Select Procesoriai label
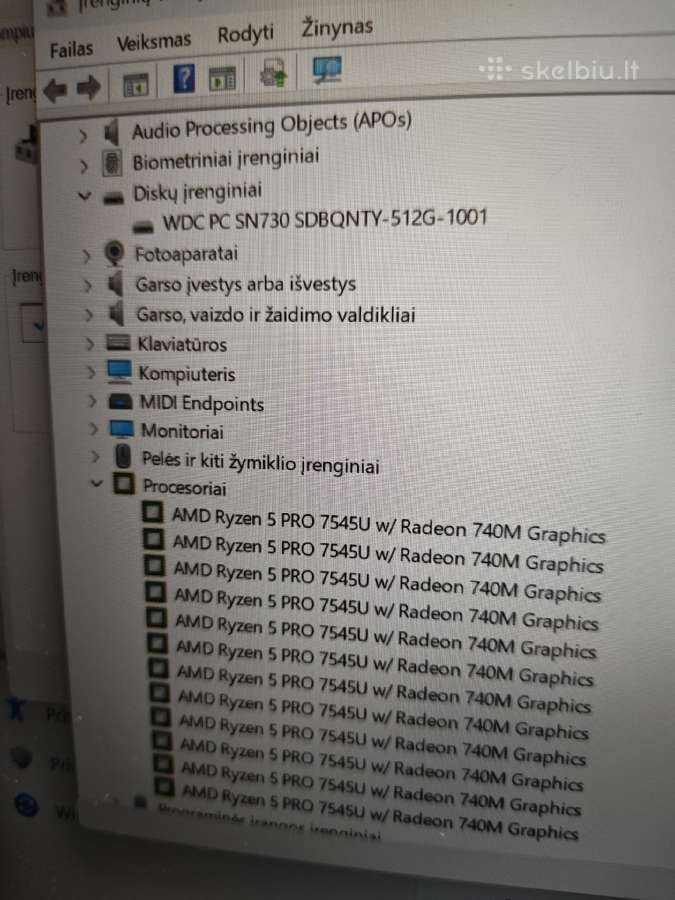Image resolution: width=675 pixels, height=900 pixels. pos(184,487)
